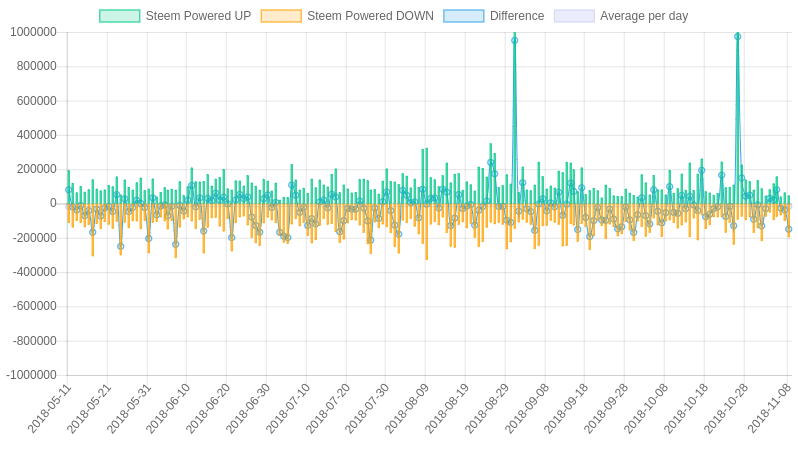Click the 2018-08-09 x-axis date label
798x450 pixels.
point(407,409)
